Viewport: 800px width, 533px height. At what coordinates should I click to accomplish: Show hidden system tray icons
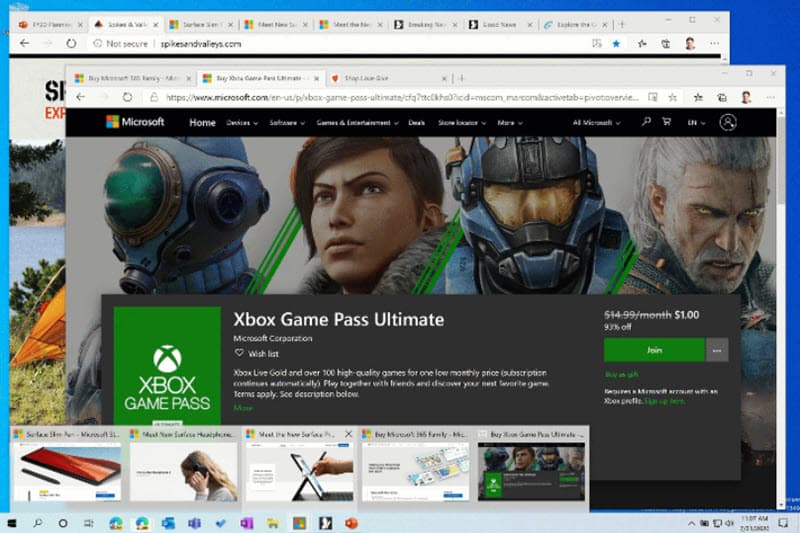point(691,523)
